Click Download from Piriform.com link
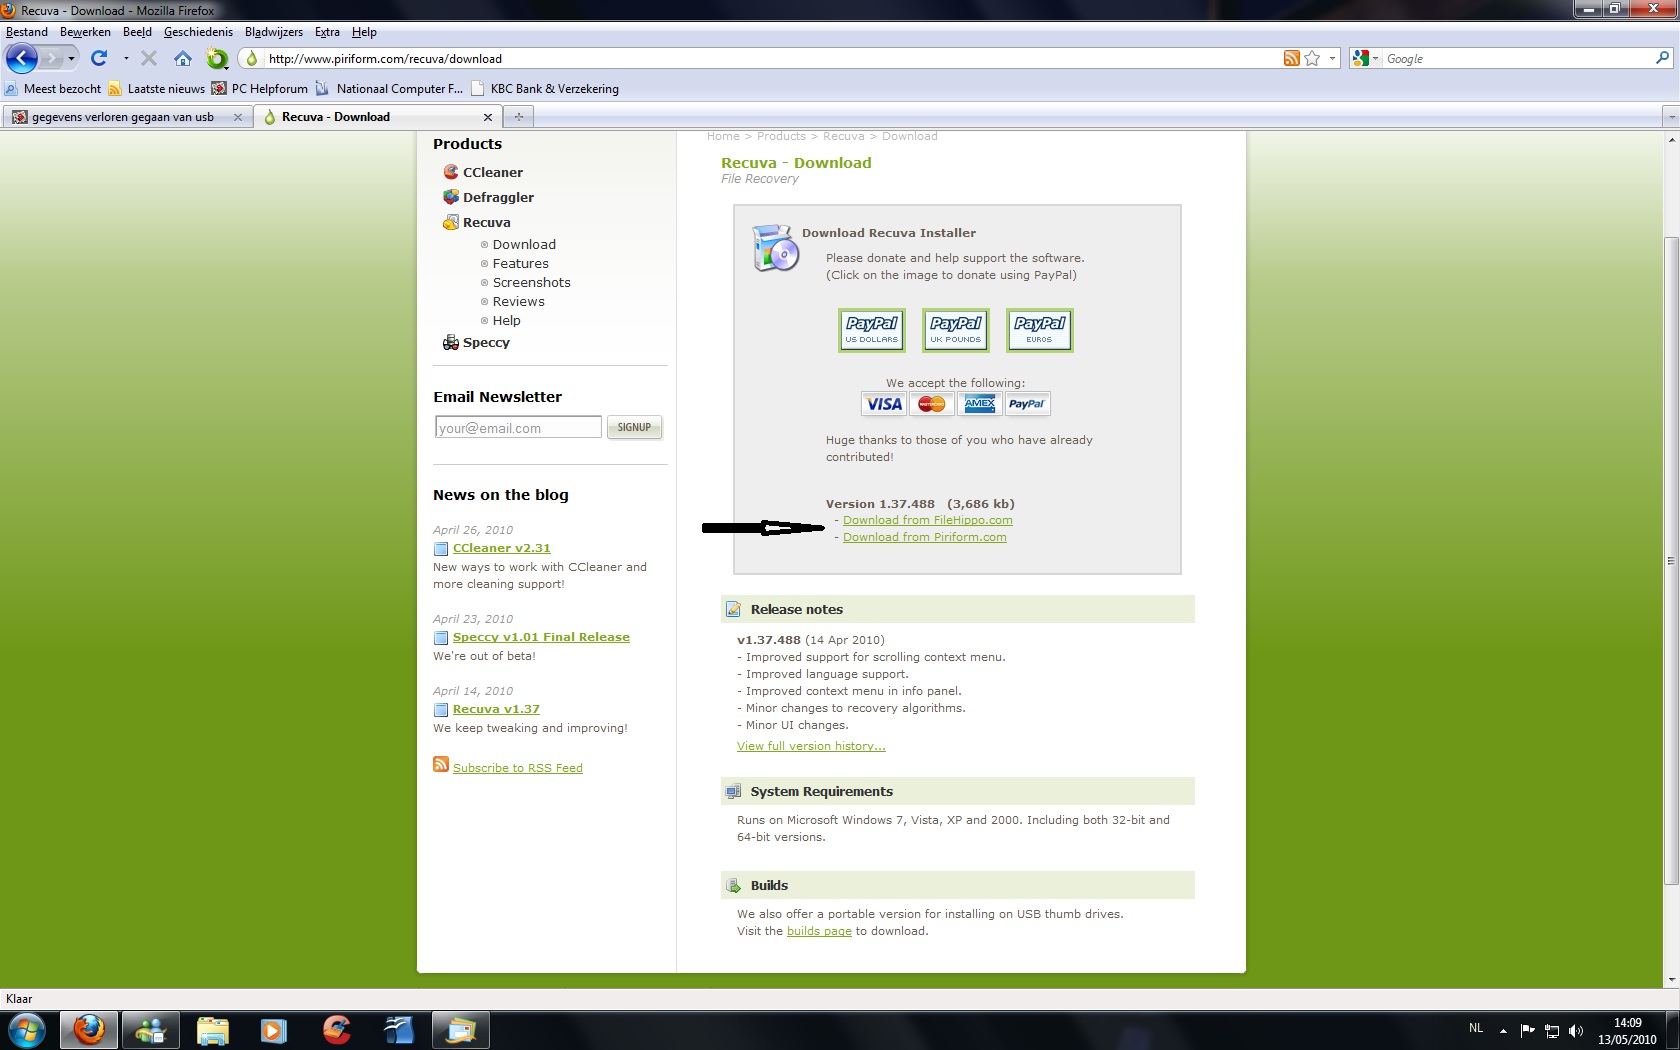Viewport: 1680px width, 1050px height. pos(924,537)
